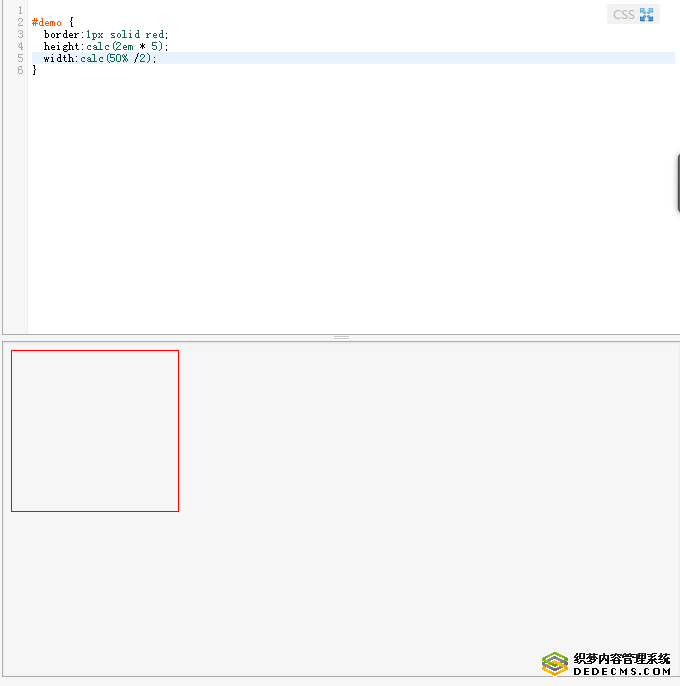
Task: Click the Chinese 织梦内容管理系统 watermark text
Action: 622,659
